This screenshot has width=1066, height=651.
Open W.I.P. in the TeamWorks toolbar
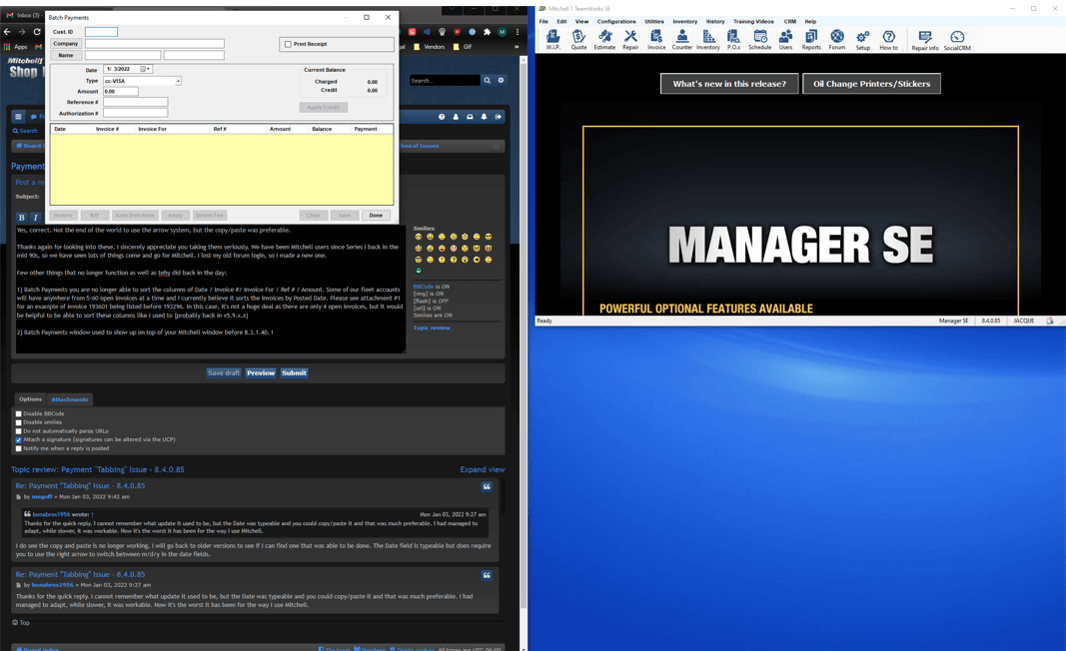(553, 39)
